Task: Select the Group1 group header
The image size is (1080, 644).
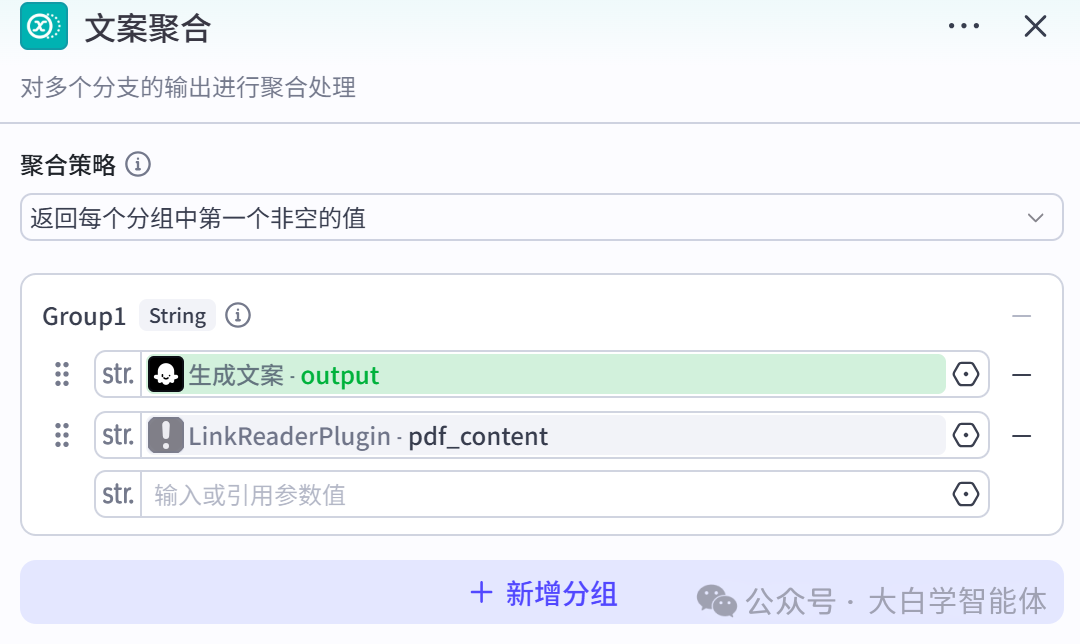Action: click(x=83, y=315)
